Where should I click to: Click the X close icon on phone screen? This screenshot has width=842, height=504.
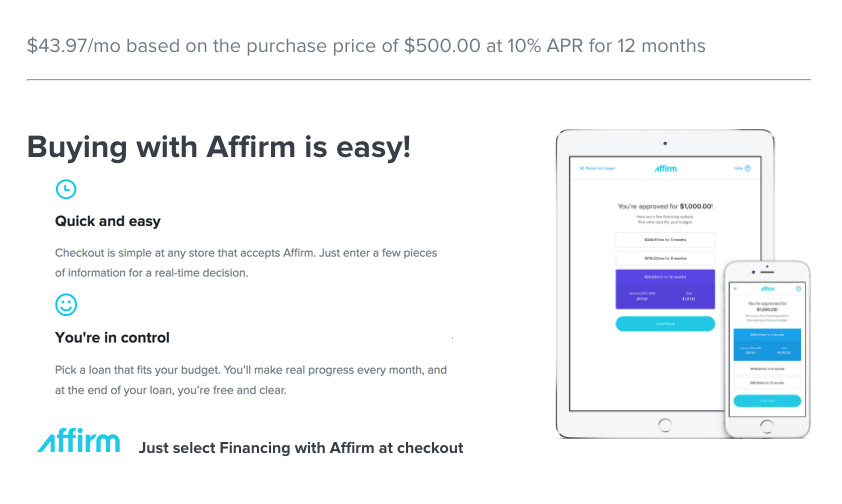[735, 288]
